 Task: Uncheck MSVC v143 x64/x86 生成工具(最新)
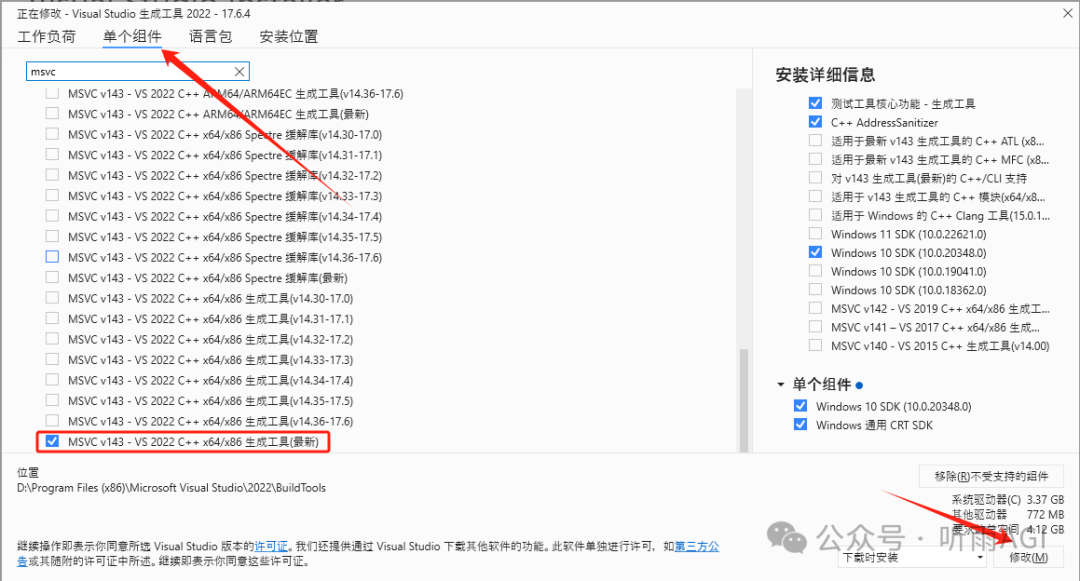pyautogui.click(x=52, y=441)
